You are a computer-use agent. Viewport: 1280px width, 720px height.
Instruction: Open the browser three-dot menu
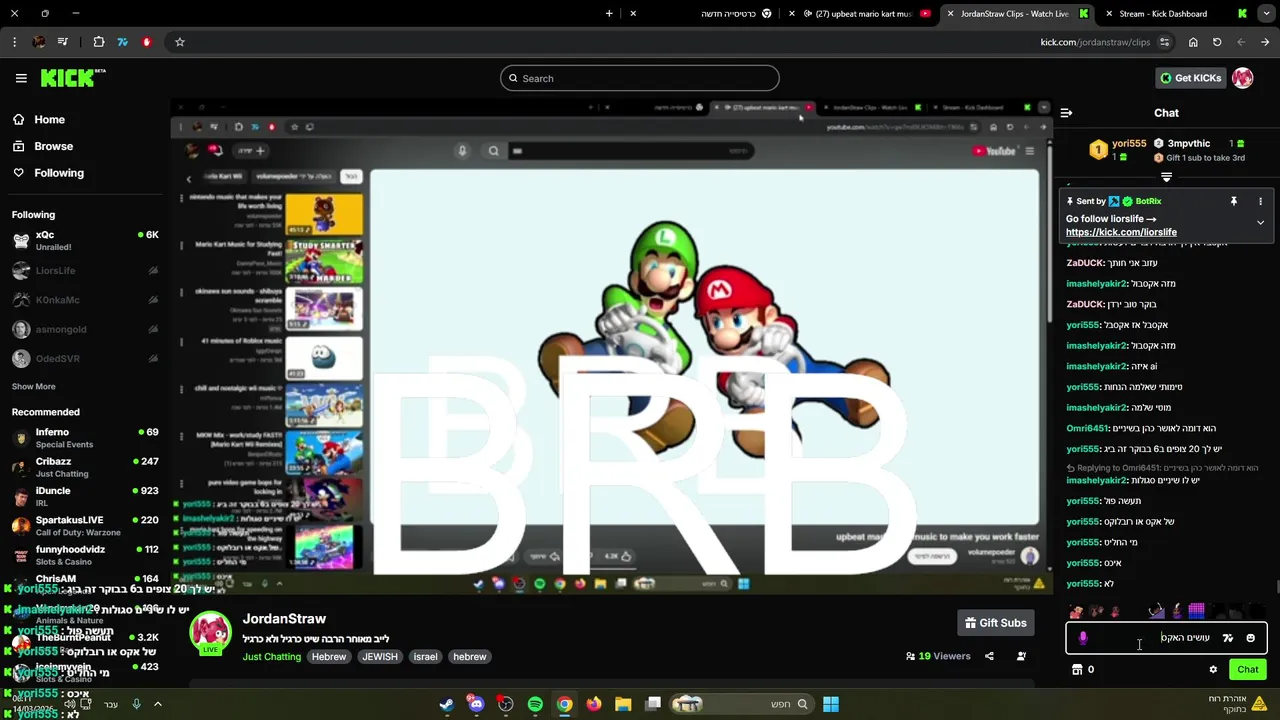point(14,42)
